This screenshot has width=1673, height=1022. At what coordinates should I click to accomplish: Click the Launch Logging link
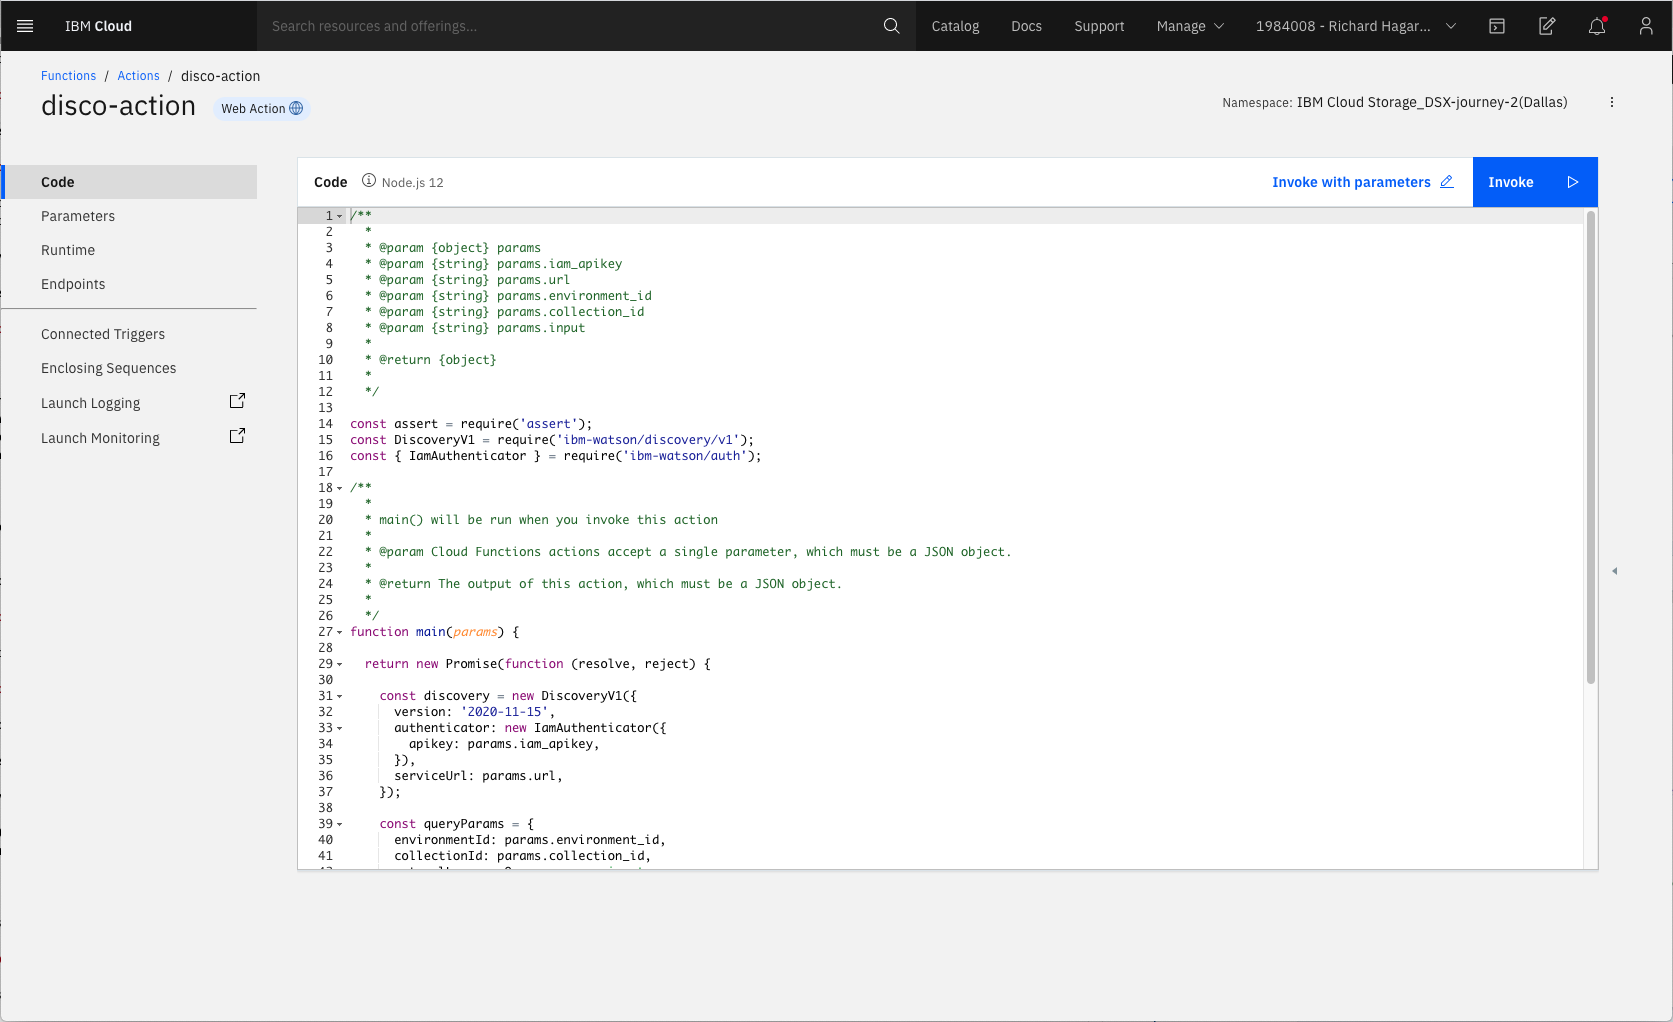tap(90, 403)
